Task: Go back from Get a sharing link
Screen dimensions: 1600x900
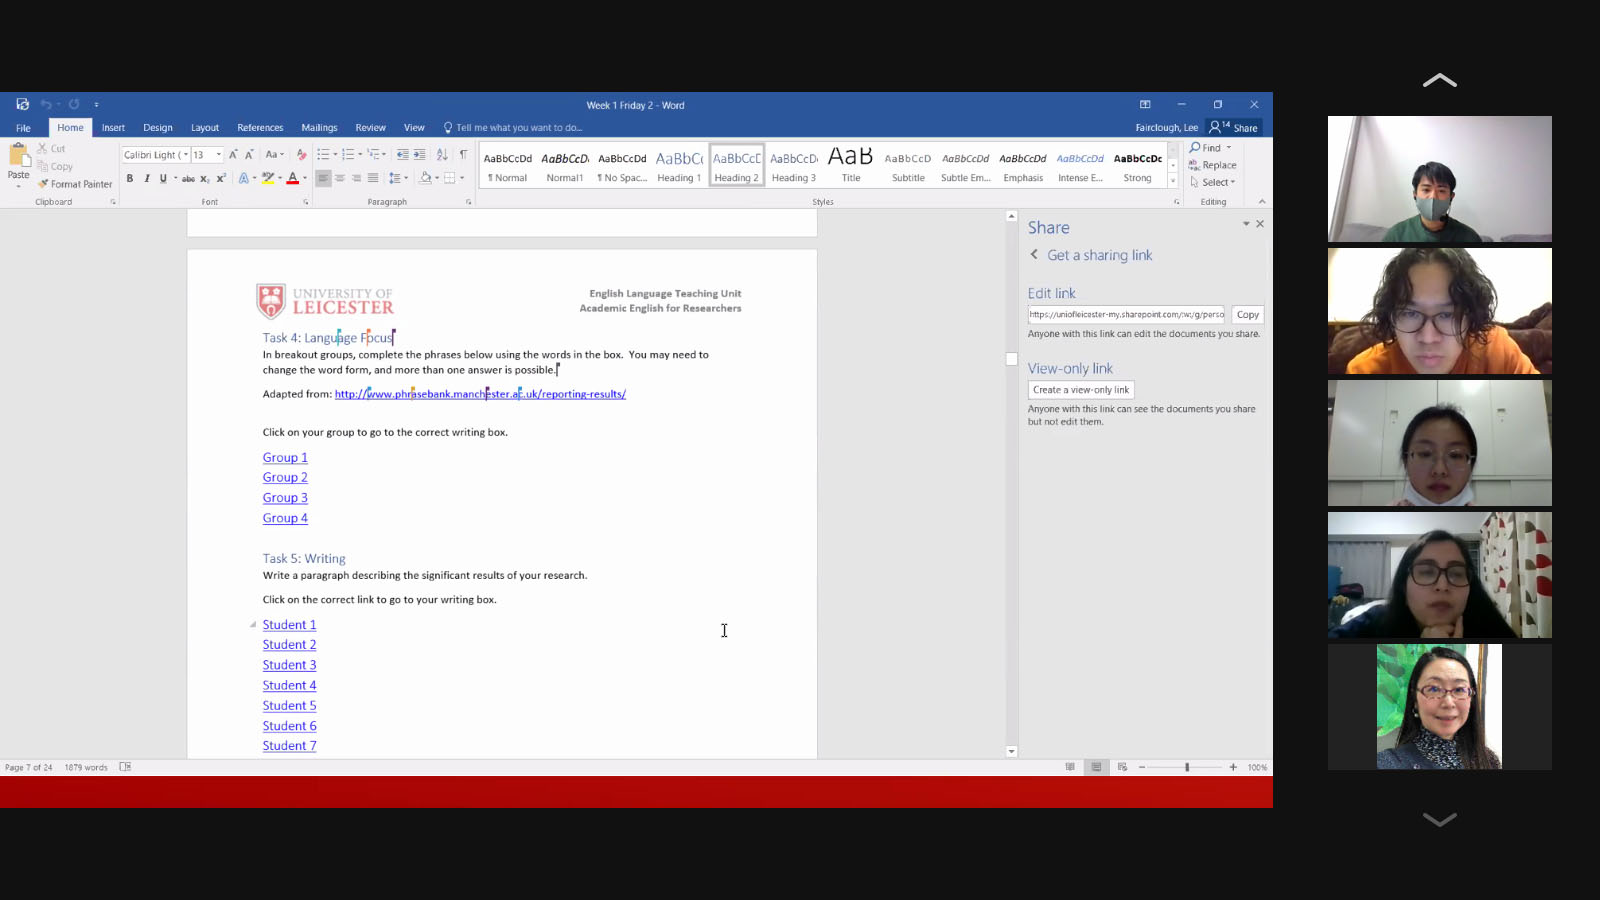Action: (1034, 254)
